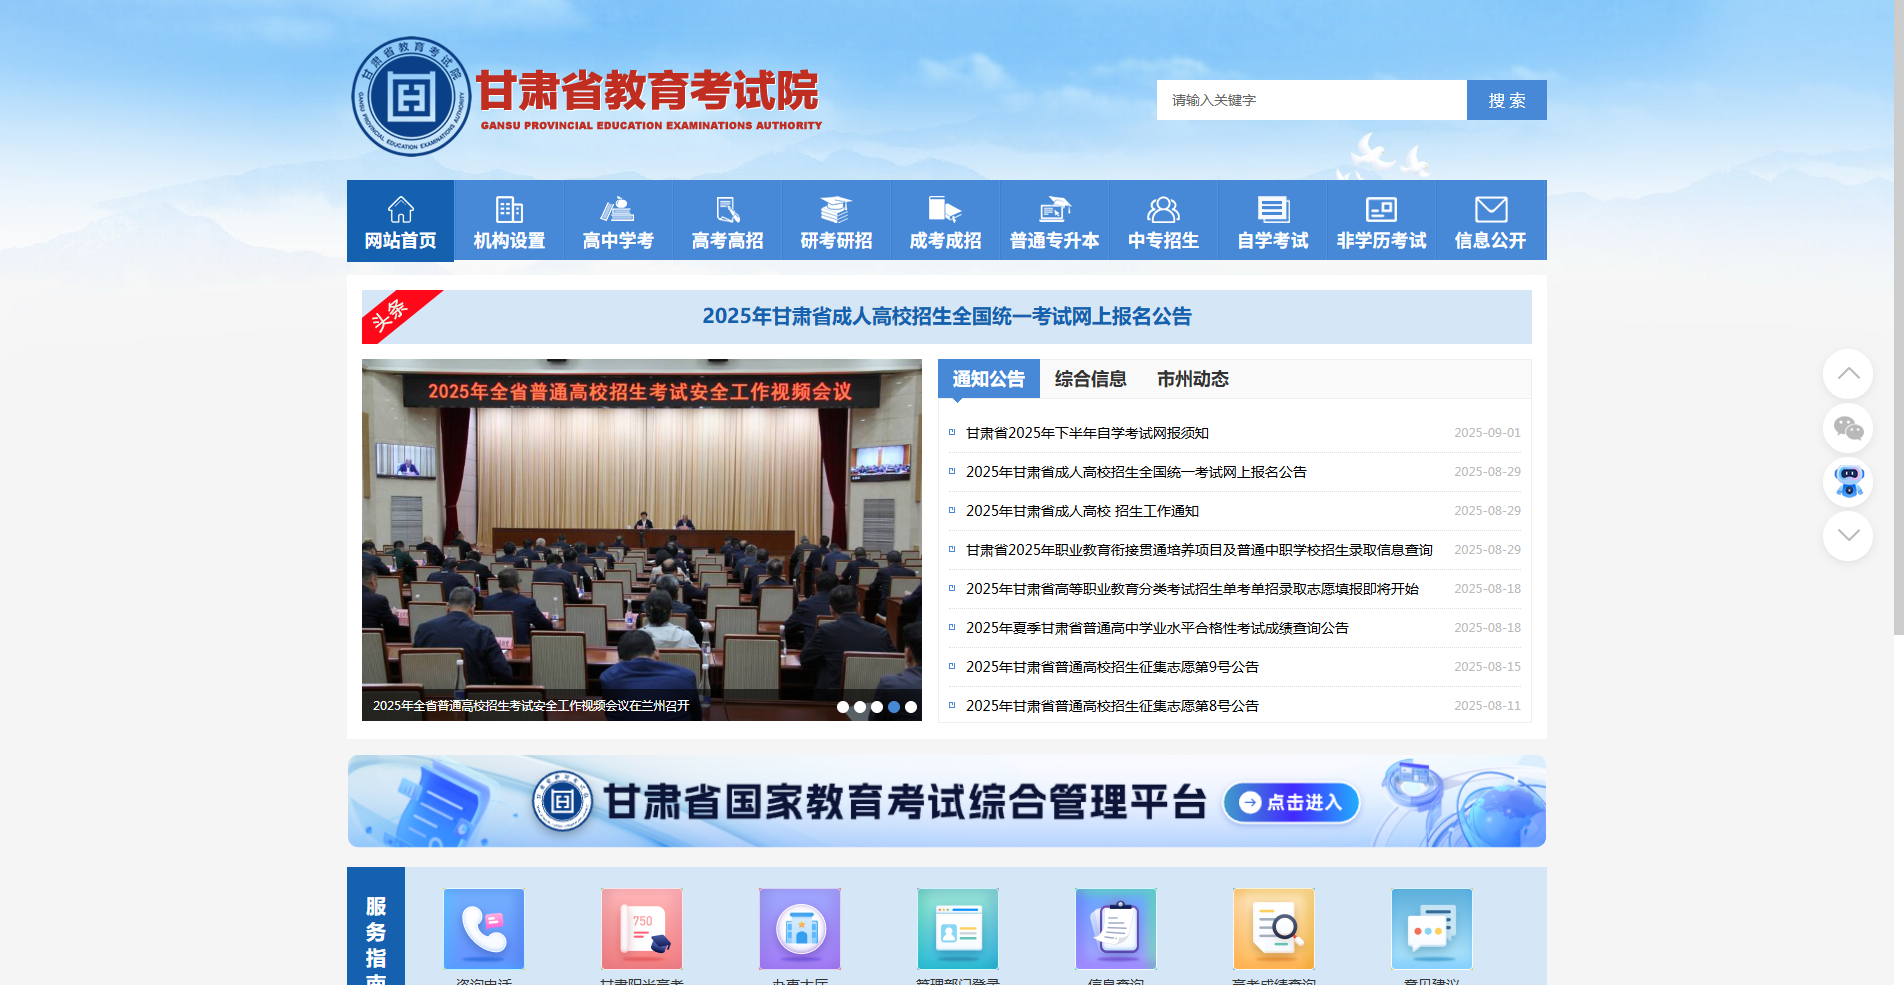This screenshot has width=1904, height=985.
Task: Open the AI robot assistant icon
Action: tap(1849, 484)
